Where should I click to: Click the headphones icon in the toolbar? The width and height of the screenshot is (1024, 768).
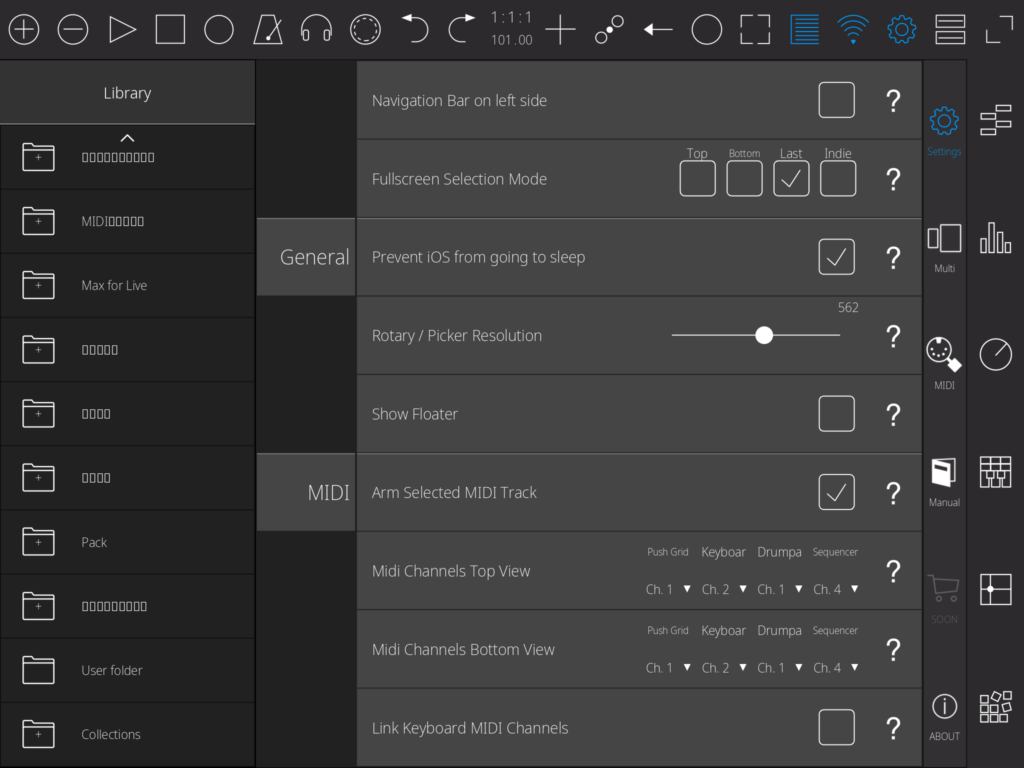click(x=316, y=30)
